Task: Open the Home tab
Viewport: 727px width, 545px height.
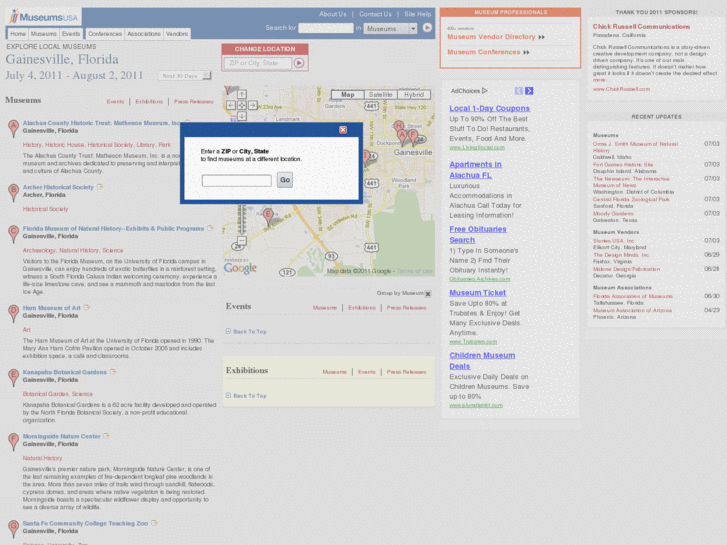Action: 18,33
